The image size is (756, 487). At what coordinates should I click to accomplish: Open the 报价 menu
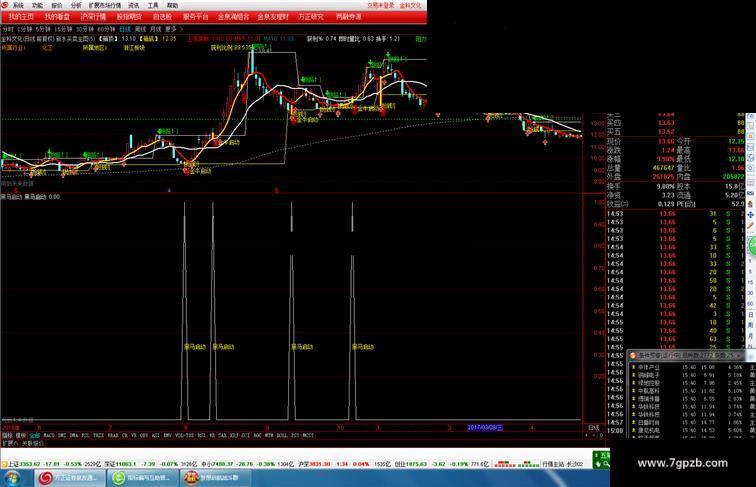(57, 5)
